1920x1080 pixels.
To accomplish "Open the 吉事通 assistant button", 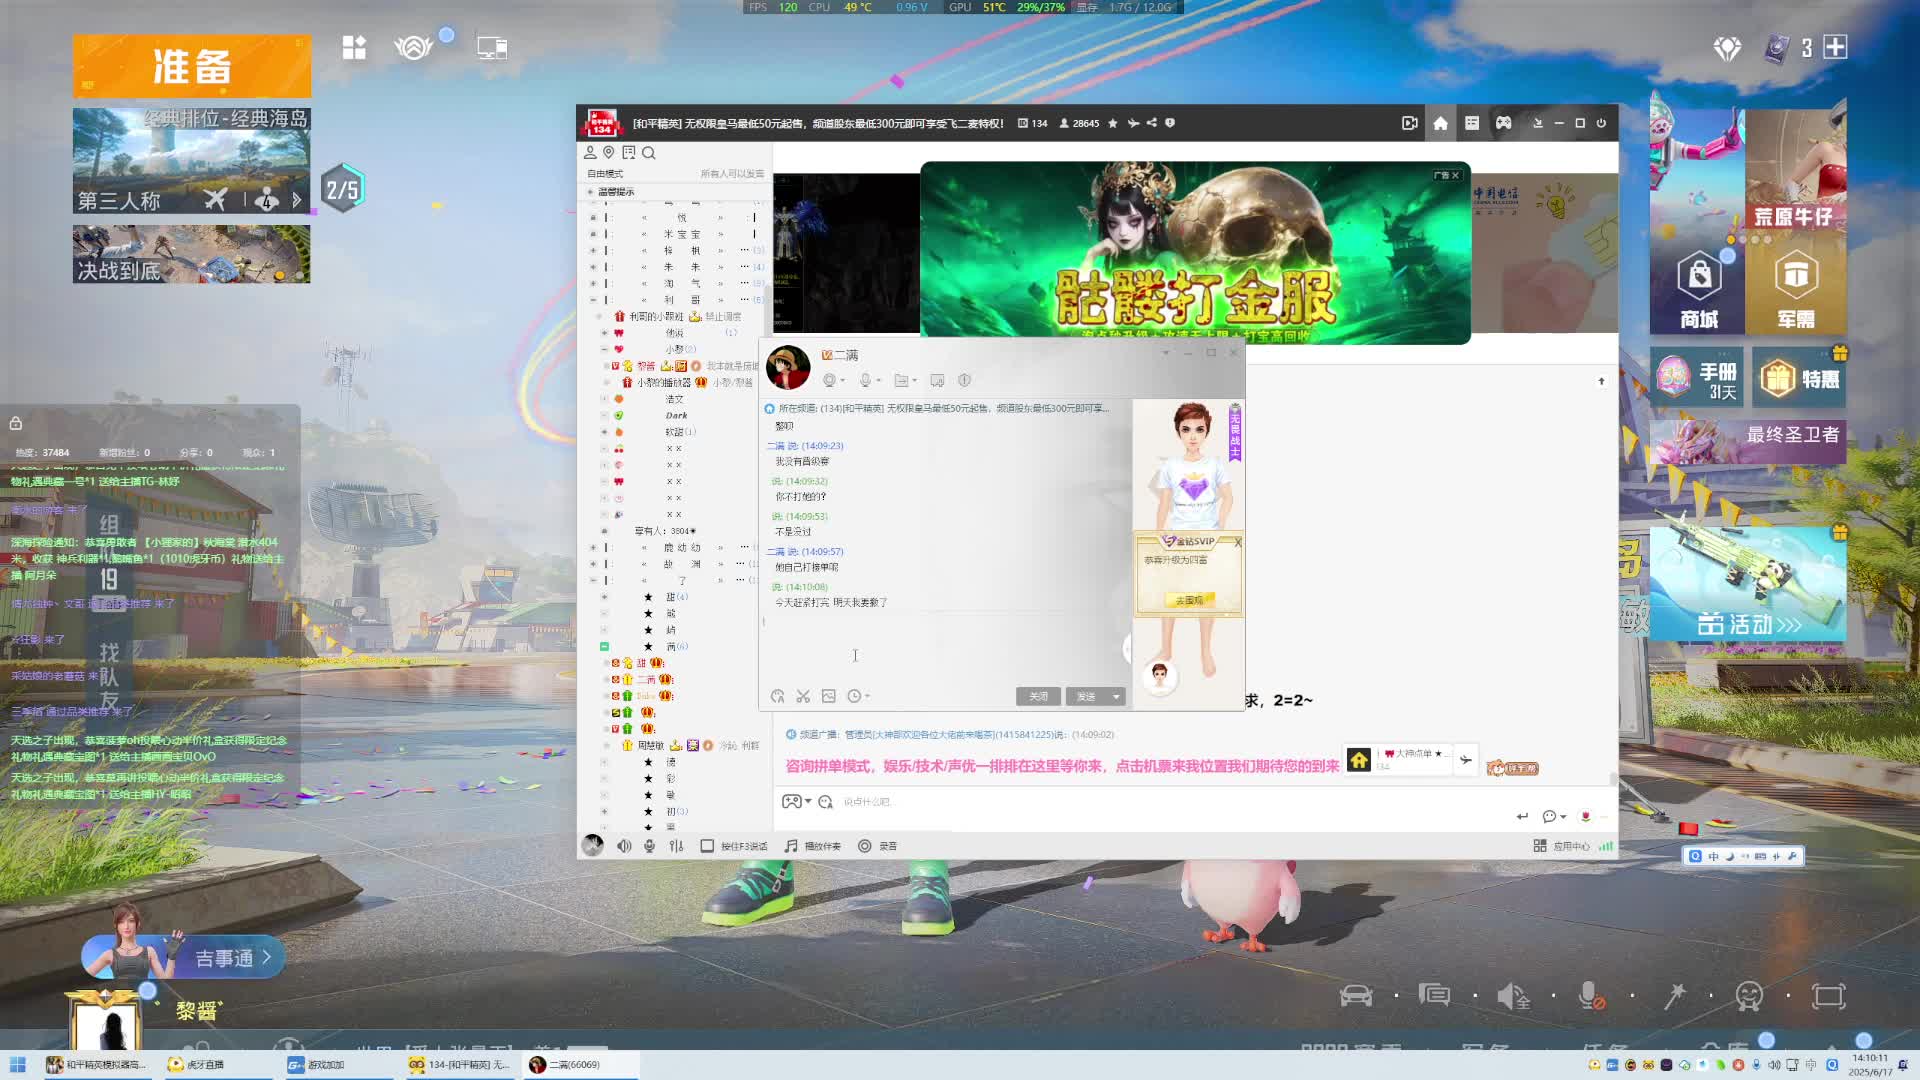I will [183, 958].
